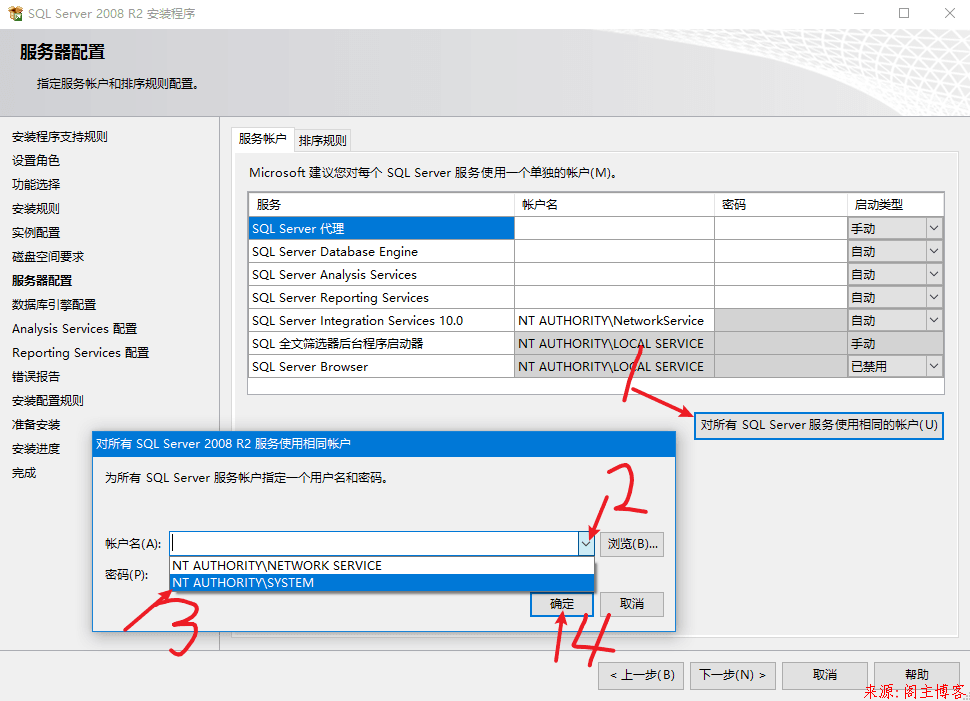Click the 服务 column header
Screen dimensions: 970x701
pos(381,204)
